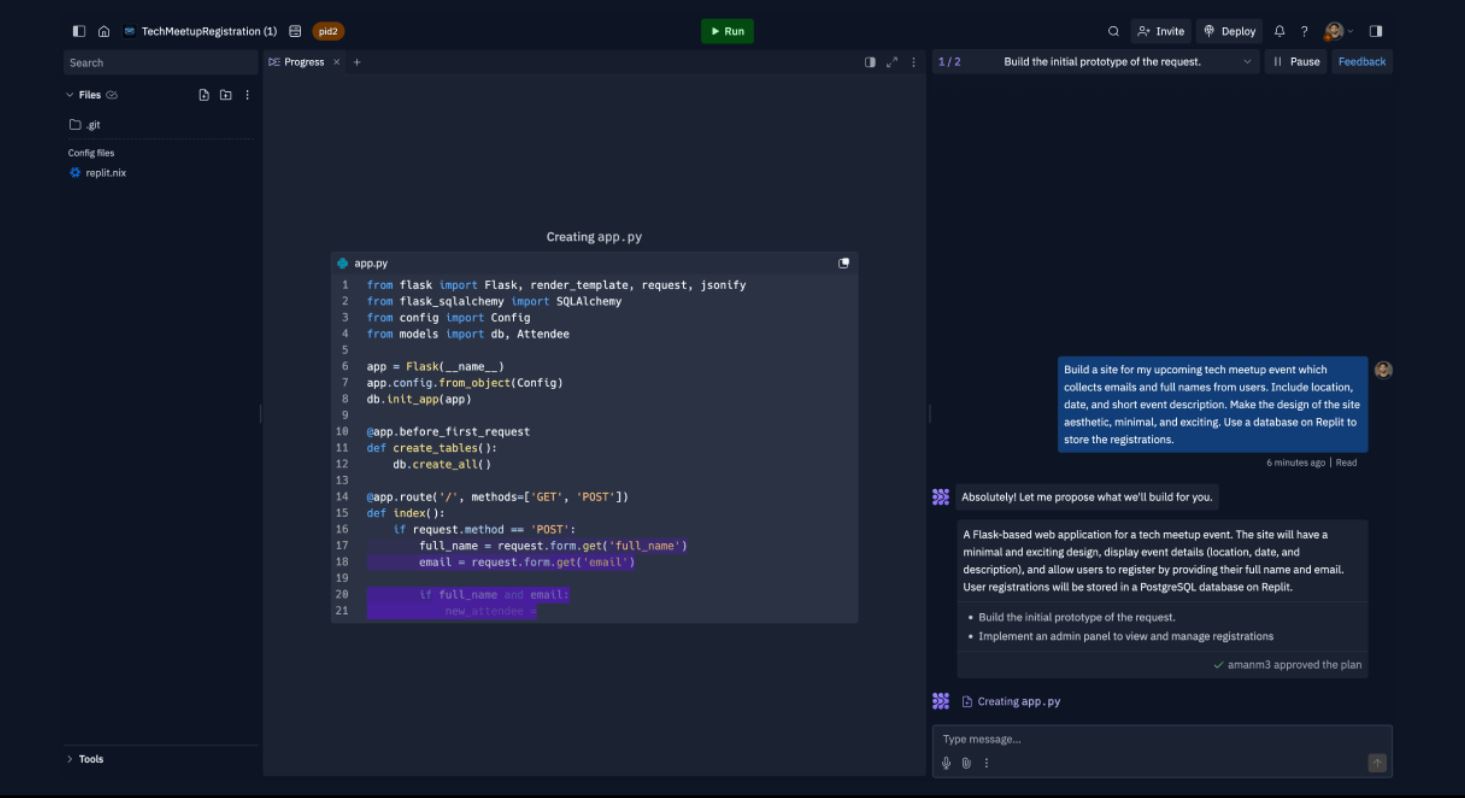Click the cloud sync icon beside Files

pyautogui.click(x=112, y=95)
